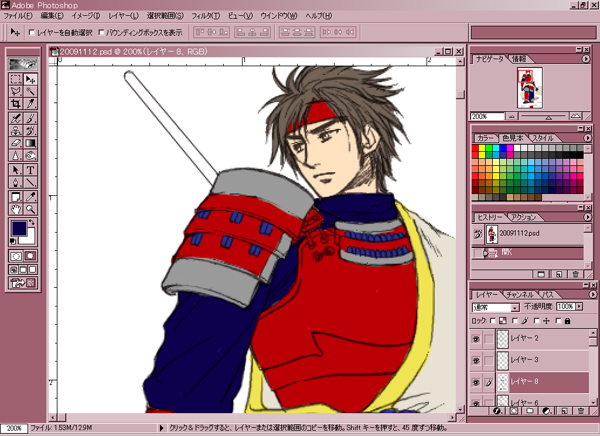Switch to the チャンネル tab
Image resolution: width=600 pixels, height=436 pixels.
tap(520, 294)
